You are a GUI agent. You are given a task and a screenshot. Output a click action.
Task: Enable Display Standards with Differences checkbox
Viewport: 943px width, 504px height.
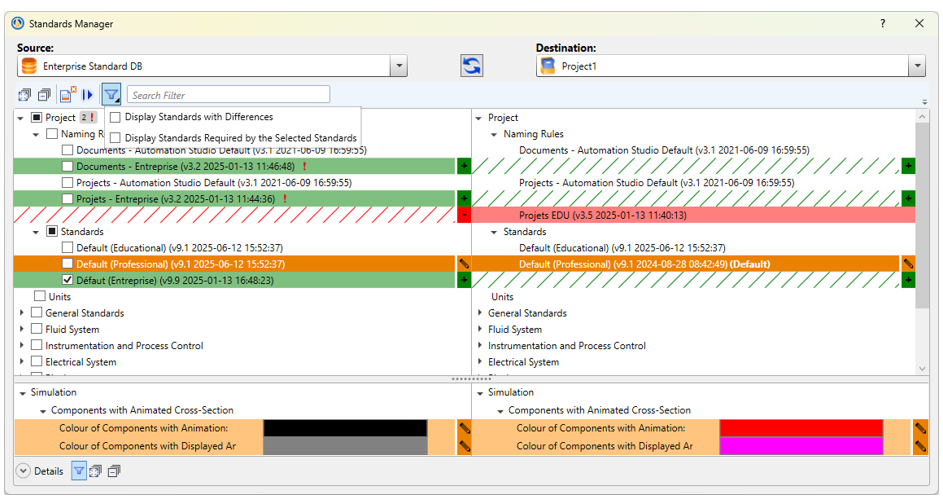click(116, 117)
